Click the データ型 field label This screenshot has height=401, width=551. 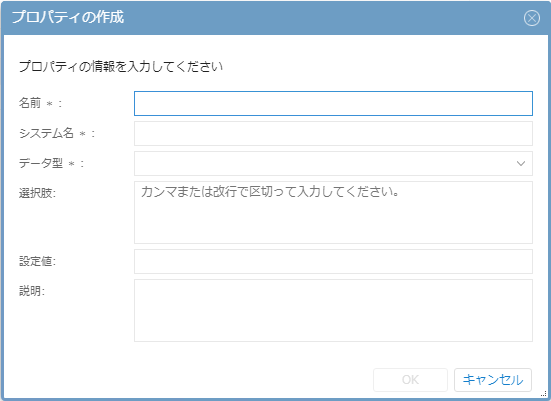(41, 163)
